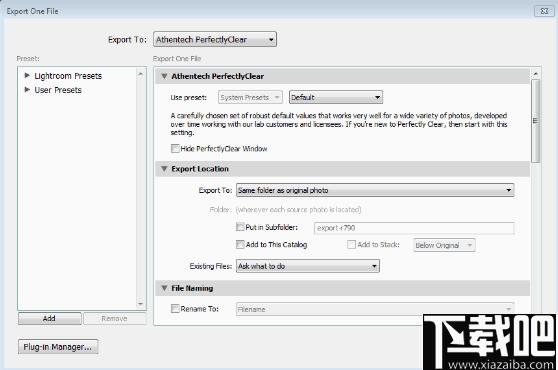
Task: Check the Put in Subfolder option
Action: tap(240, 227)
